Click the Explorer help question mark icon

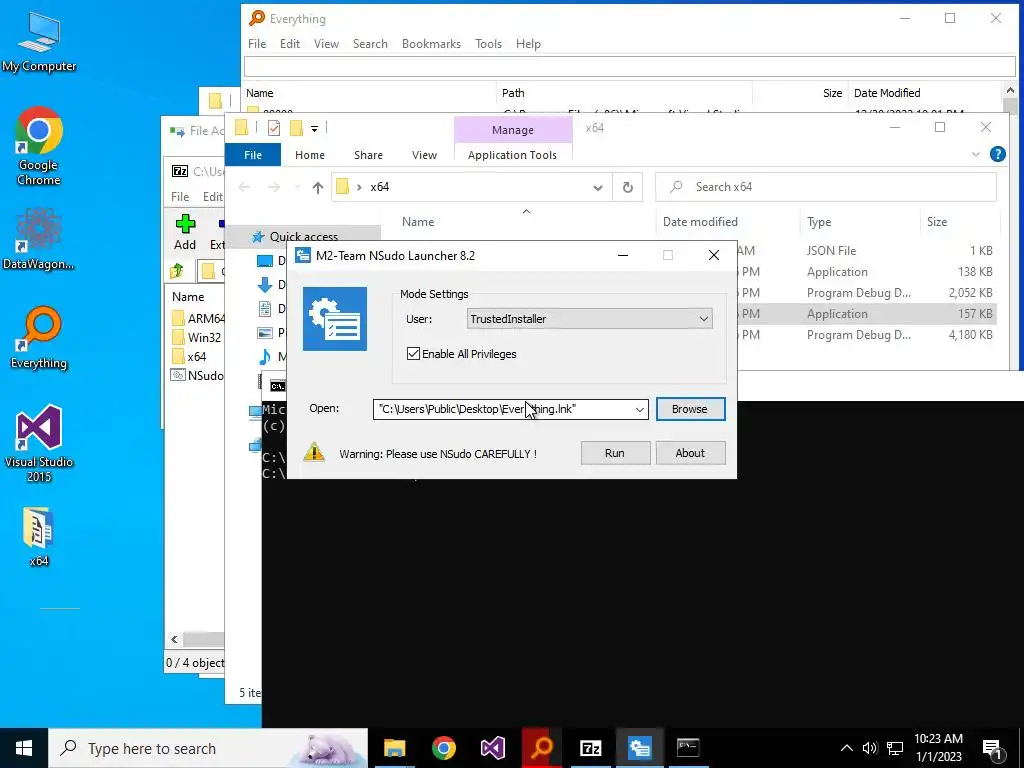(x=997, y=154)
